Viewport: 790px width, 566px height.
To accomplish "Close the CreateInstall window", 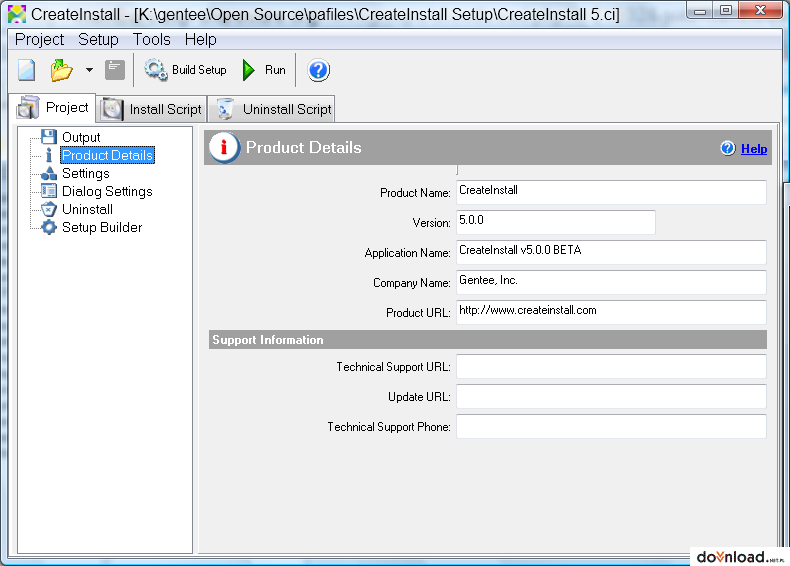I will pos(761,11).
